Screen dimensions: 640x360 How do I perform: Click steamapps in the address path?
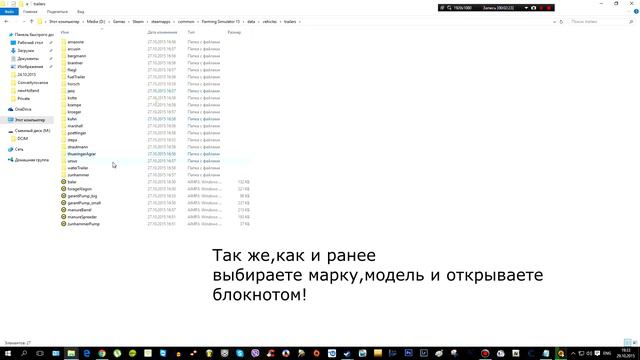(x=161, y=22)
